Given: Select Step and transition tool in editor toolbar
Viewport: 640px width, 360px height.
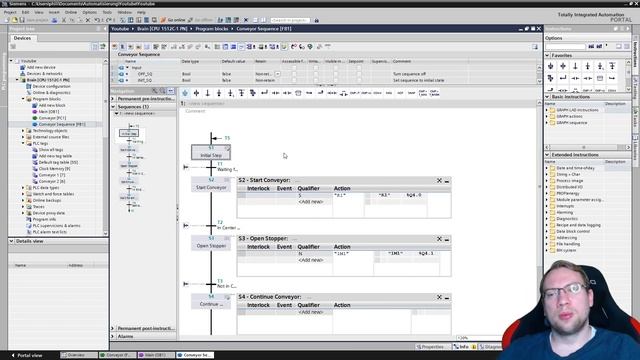Looking at the screenshot, I should point(185,93).
